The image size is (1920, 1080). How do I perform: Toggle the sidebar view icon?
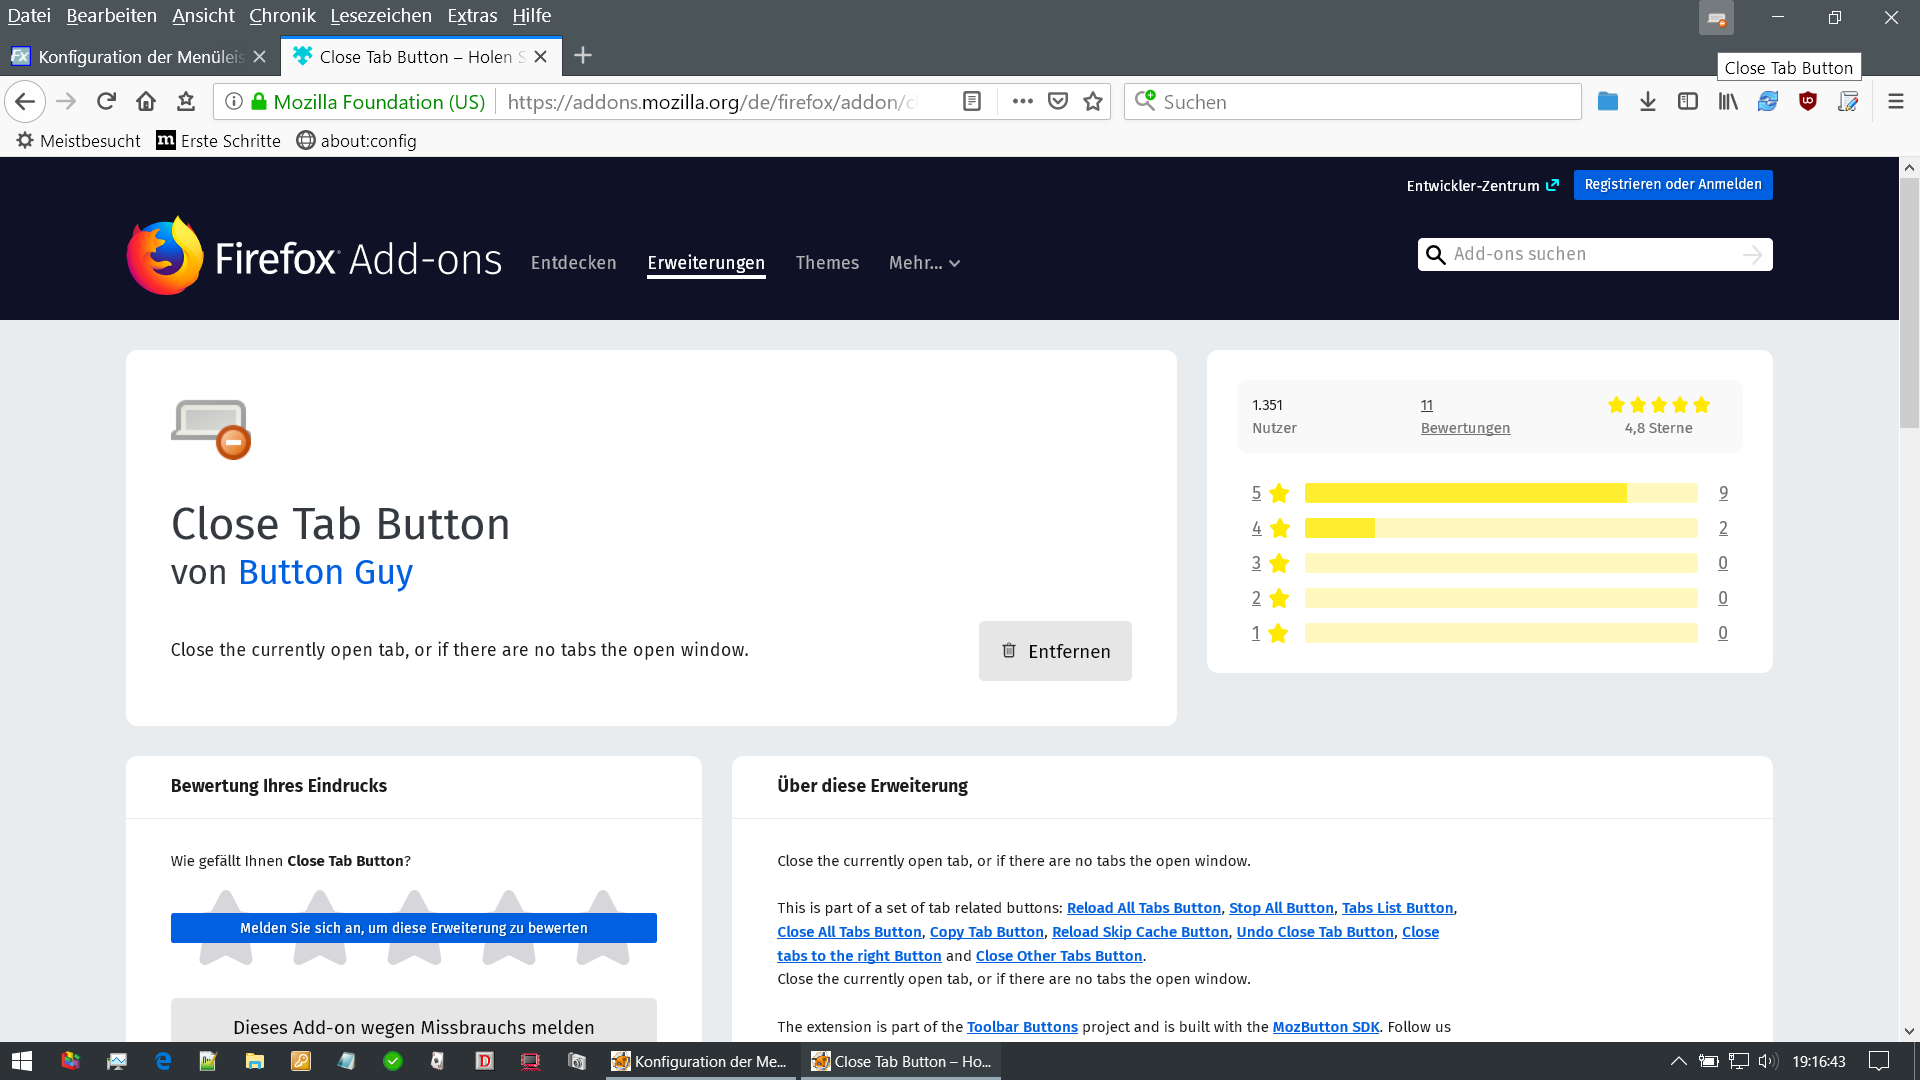pos(1688,101)
